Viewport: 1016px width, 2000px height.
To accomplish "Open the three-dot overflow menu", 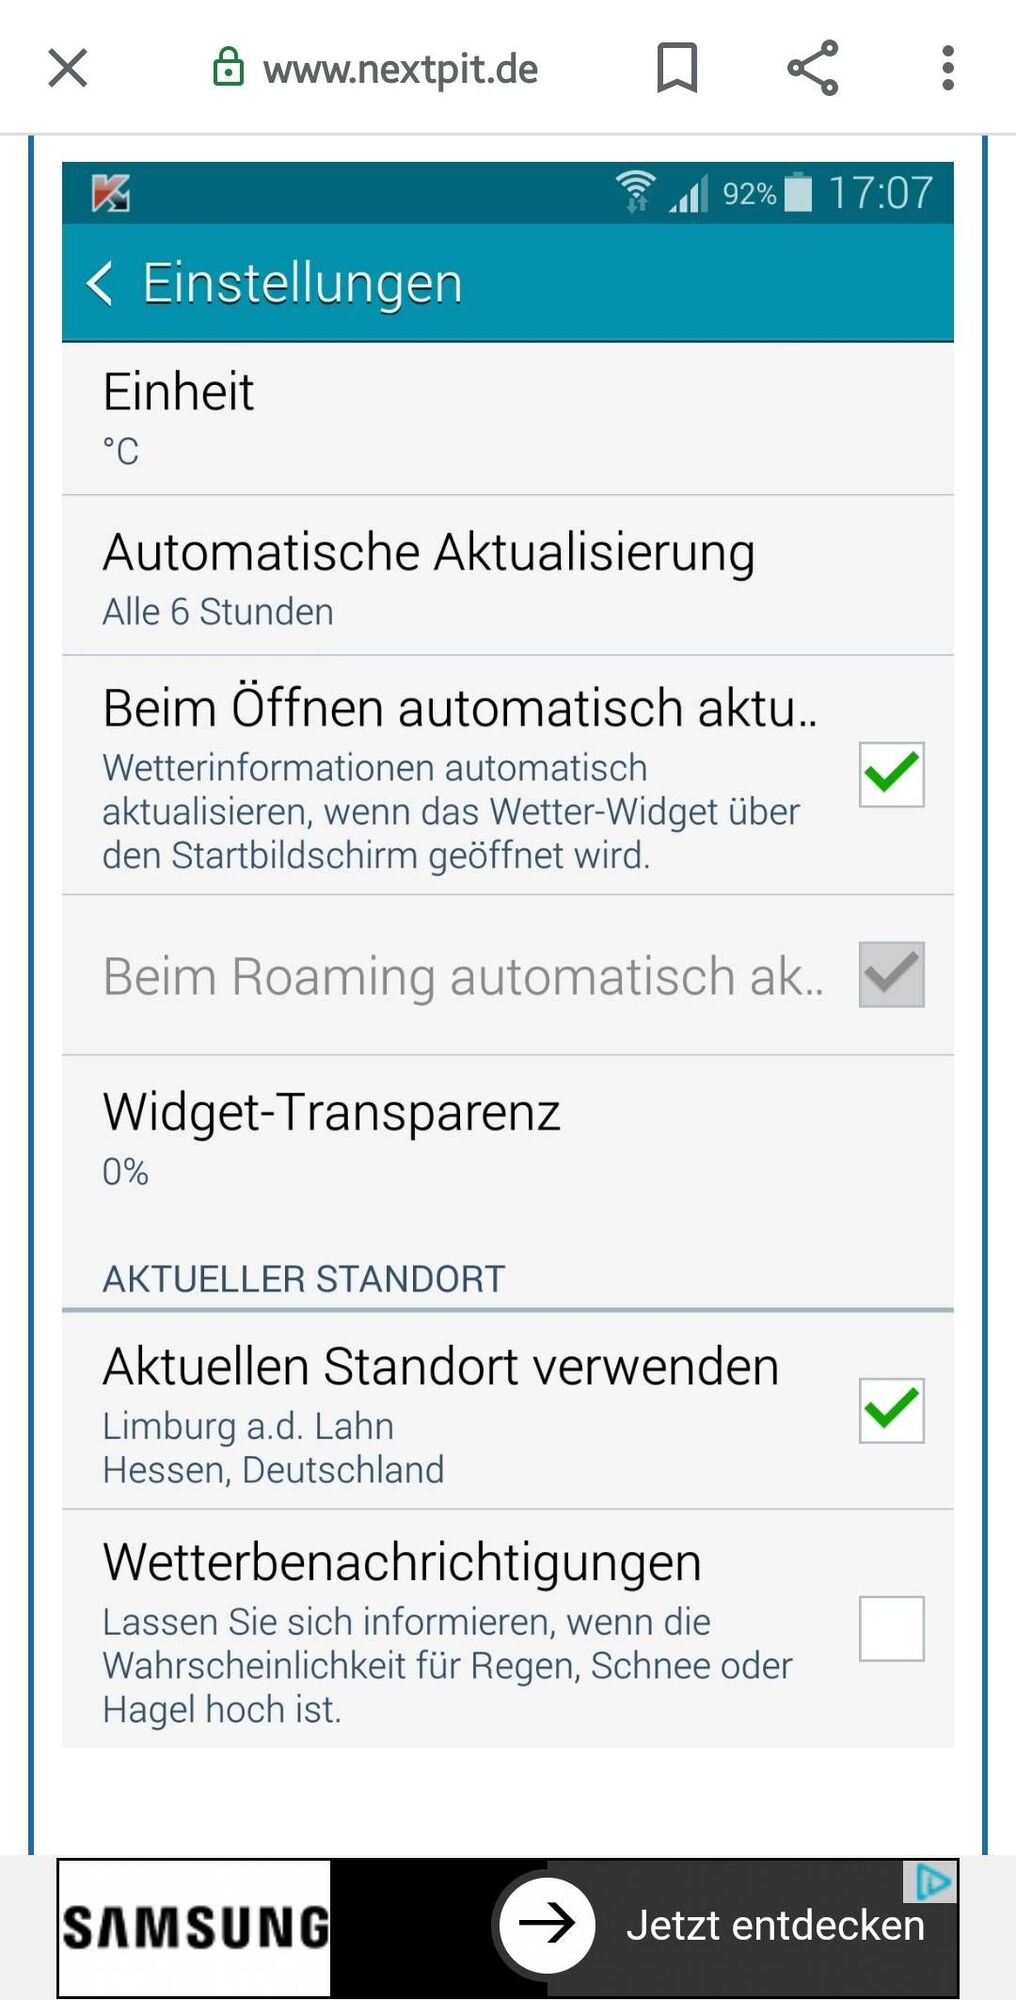I will tap(947, 68).
